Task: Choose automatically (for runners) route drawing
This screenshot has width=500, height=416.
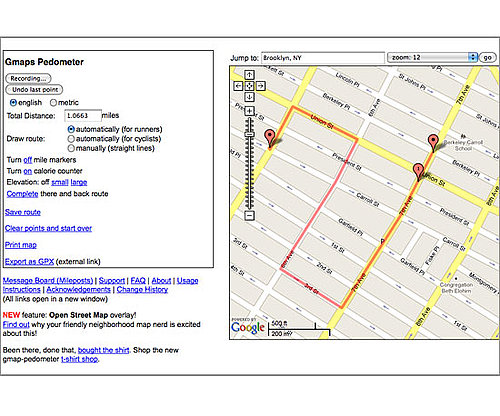Action: (71, 129)
